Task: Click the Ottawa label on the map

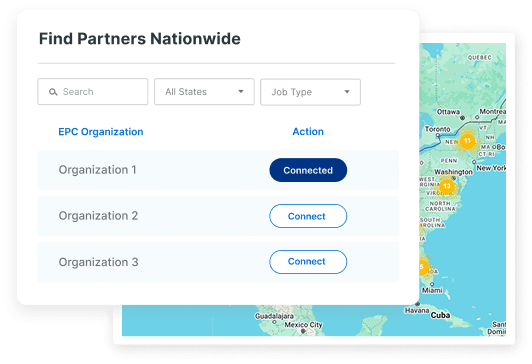Action: 448,112
